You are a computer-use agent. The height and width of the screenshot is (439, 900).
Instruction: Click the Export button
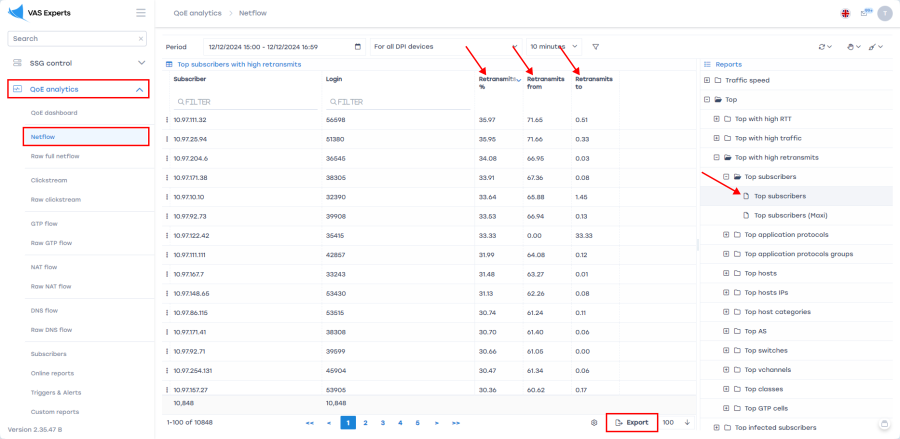[x=631, y=423]
